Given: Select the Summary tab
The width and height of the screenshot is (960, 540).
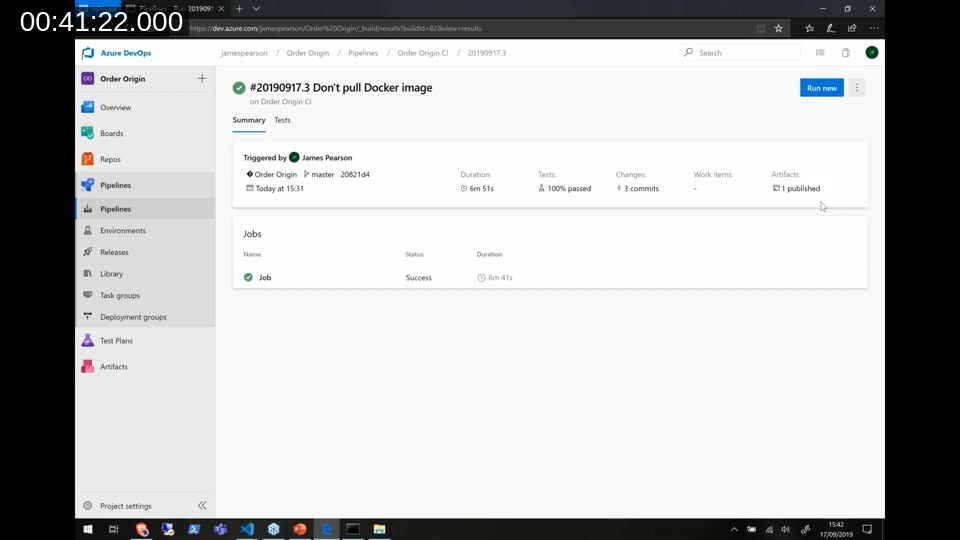Looking at the screenshot, I should [249, 120].
